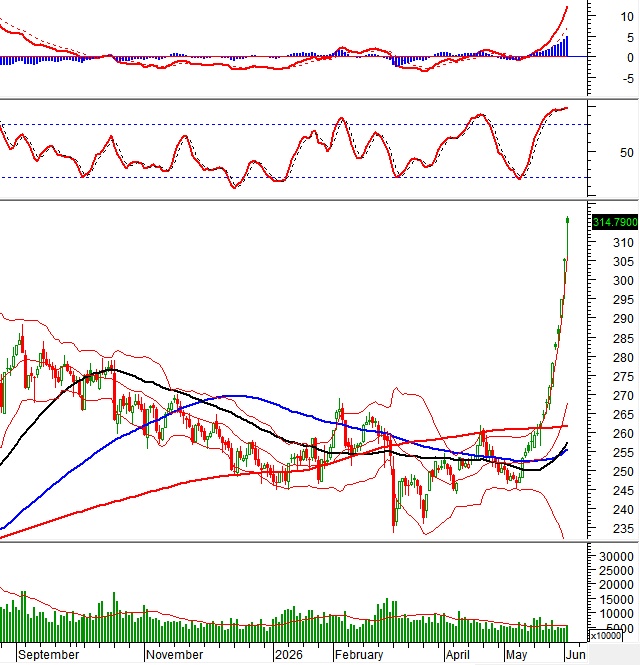Select the September label on time axis
This screenshot has height=665, width=640.
pyautogui.click(x=49, y=654)
